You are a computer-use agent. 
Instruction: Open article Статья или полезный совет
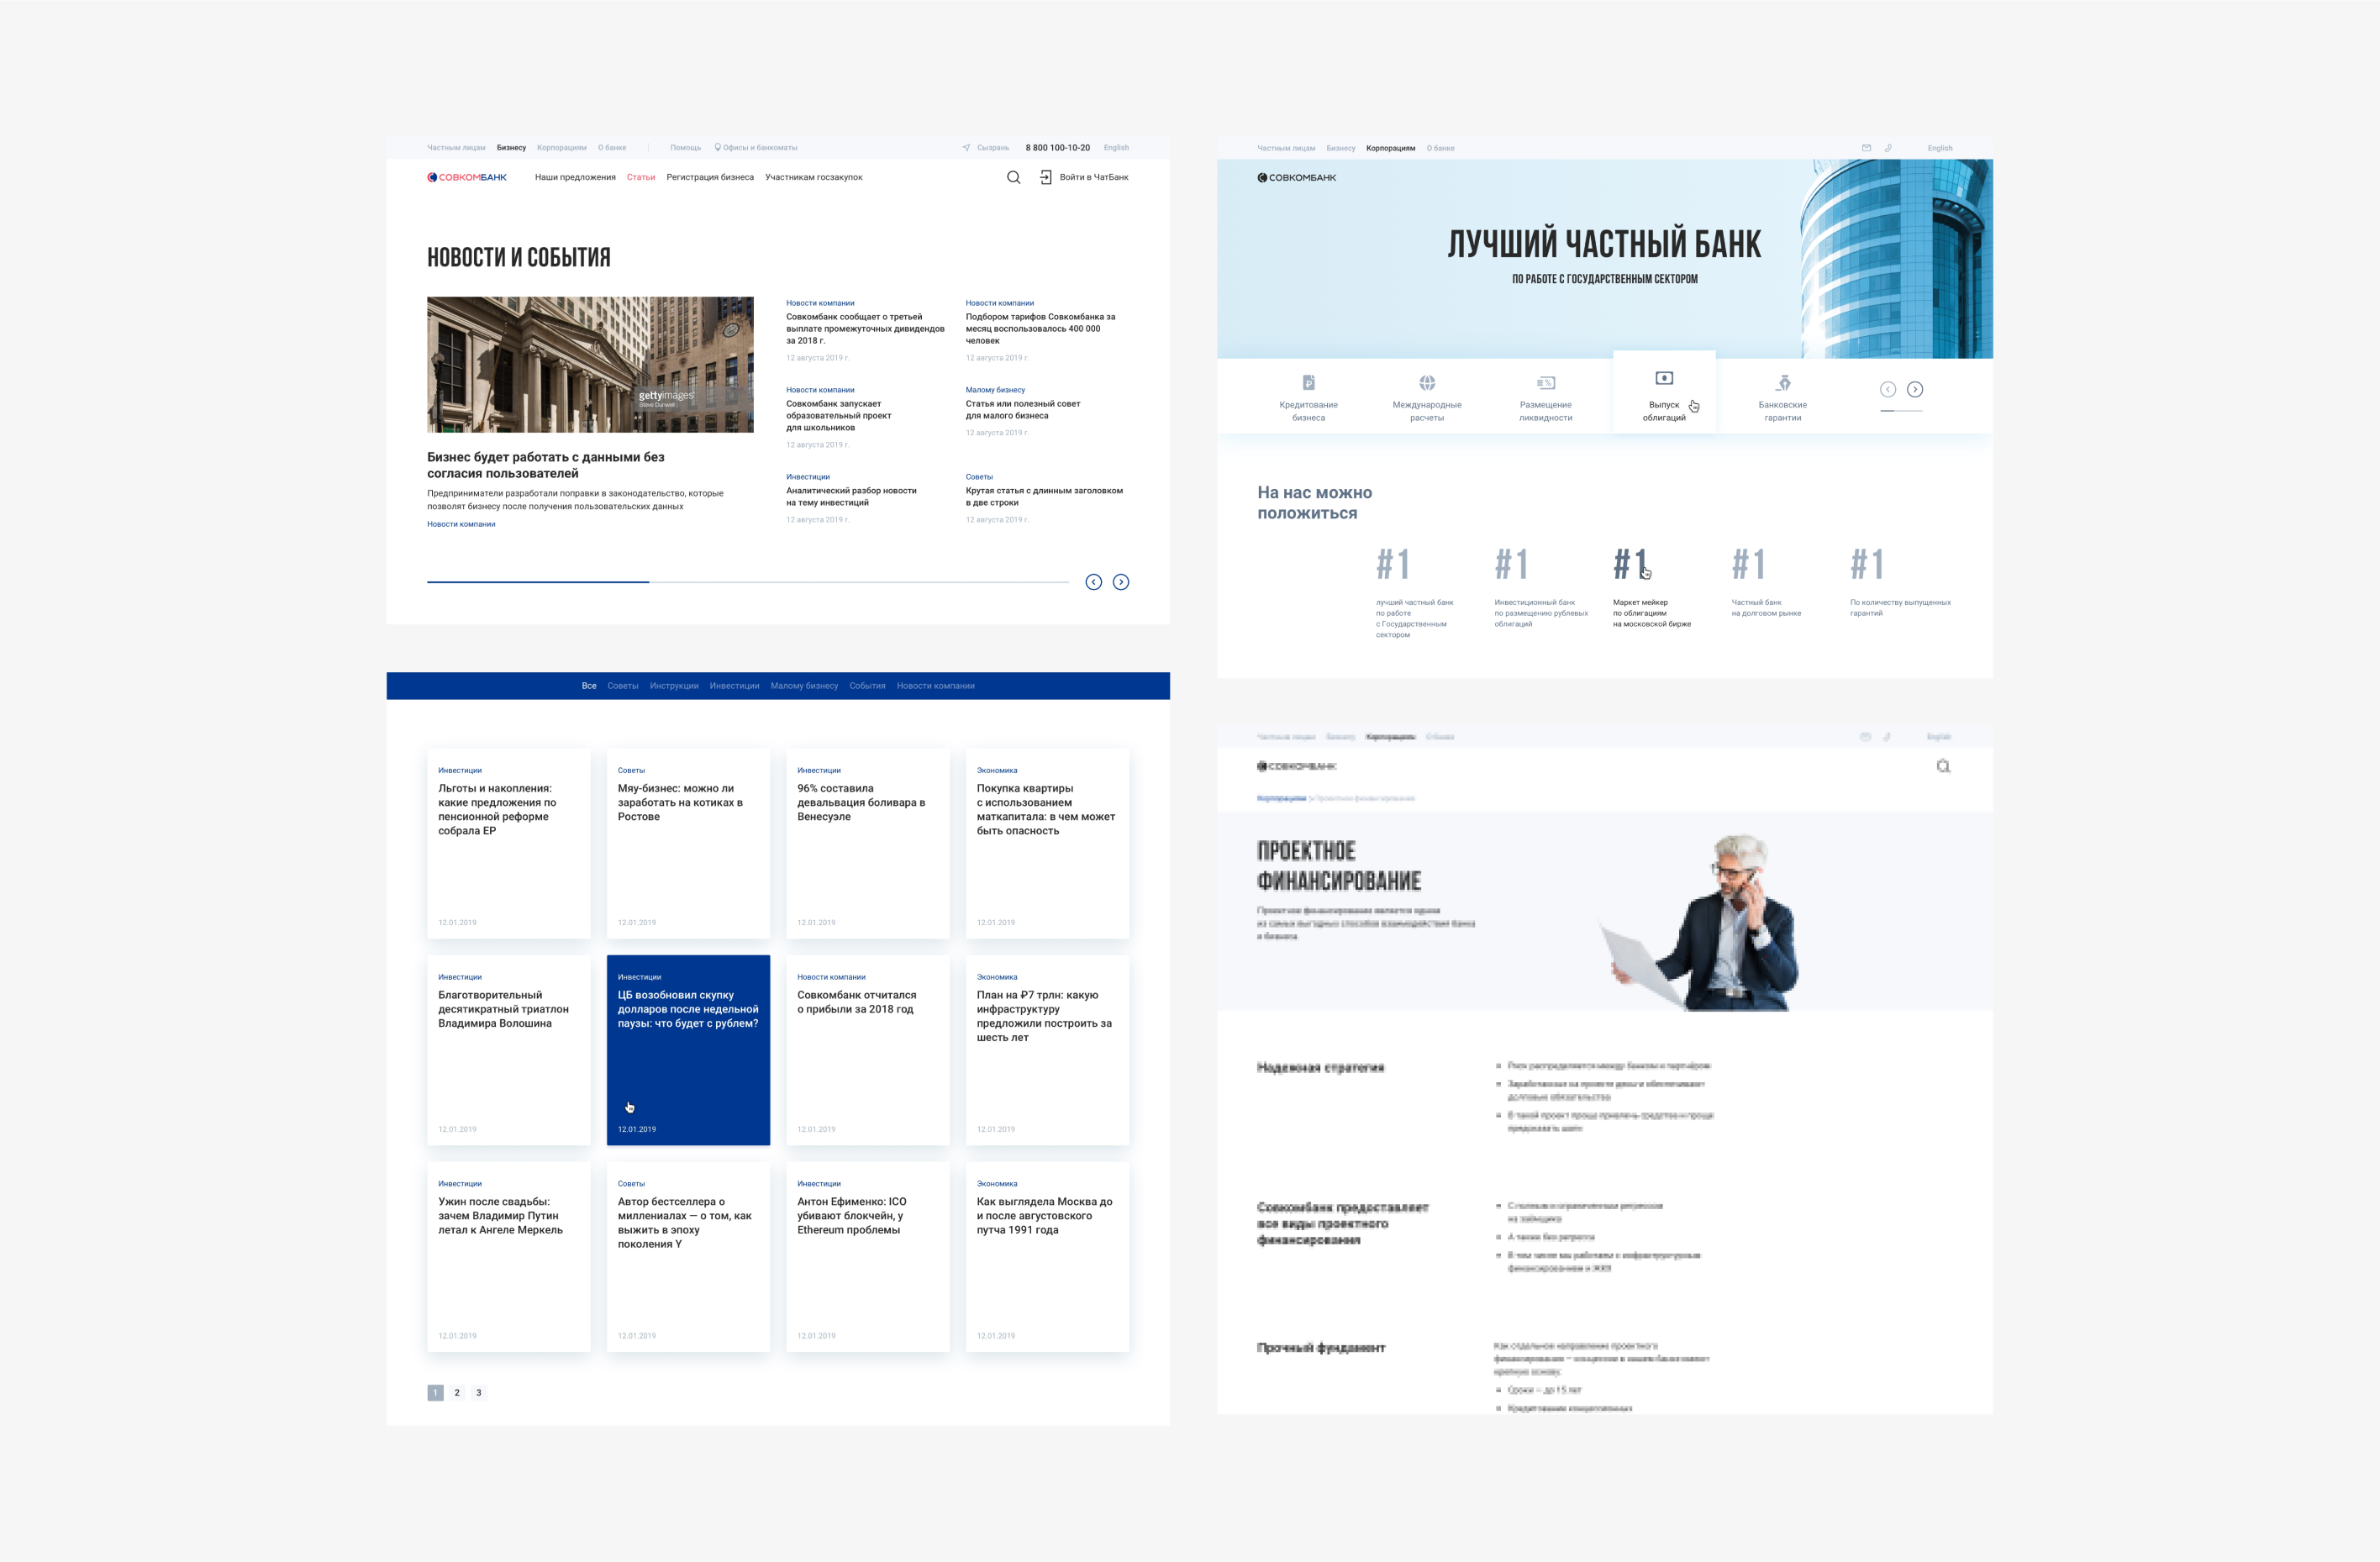(1022, 409)
